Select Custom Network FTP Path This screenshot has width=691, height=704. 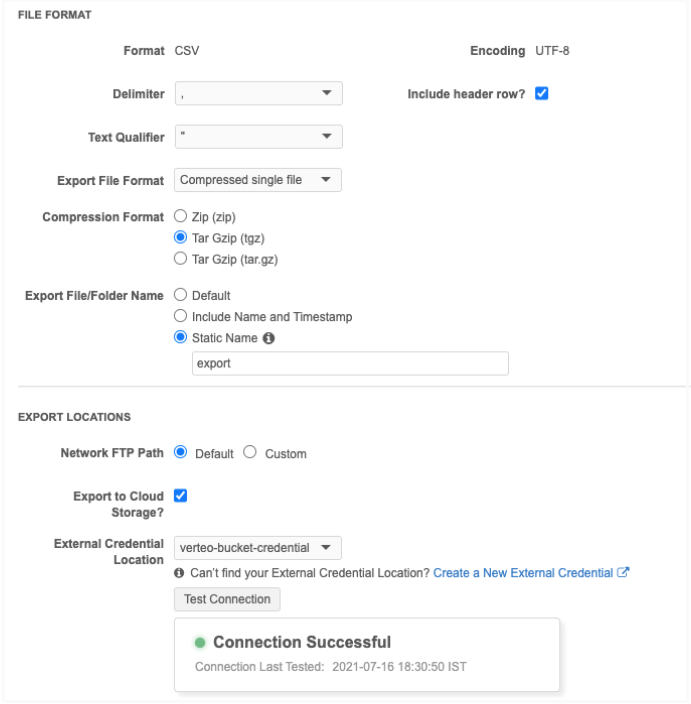pos(250,453)
